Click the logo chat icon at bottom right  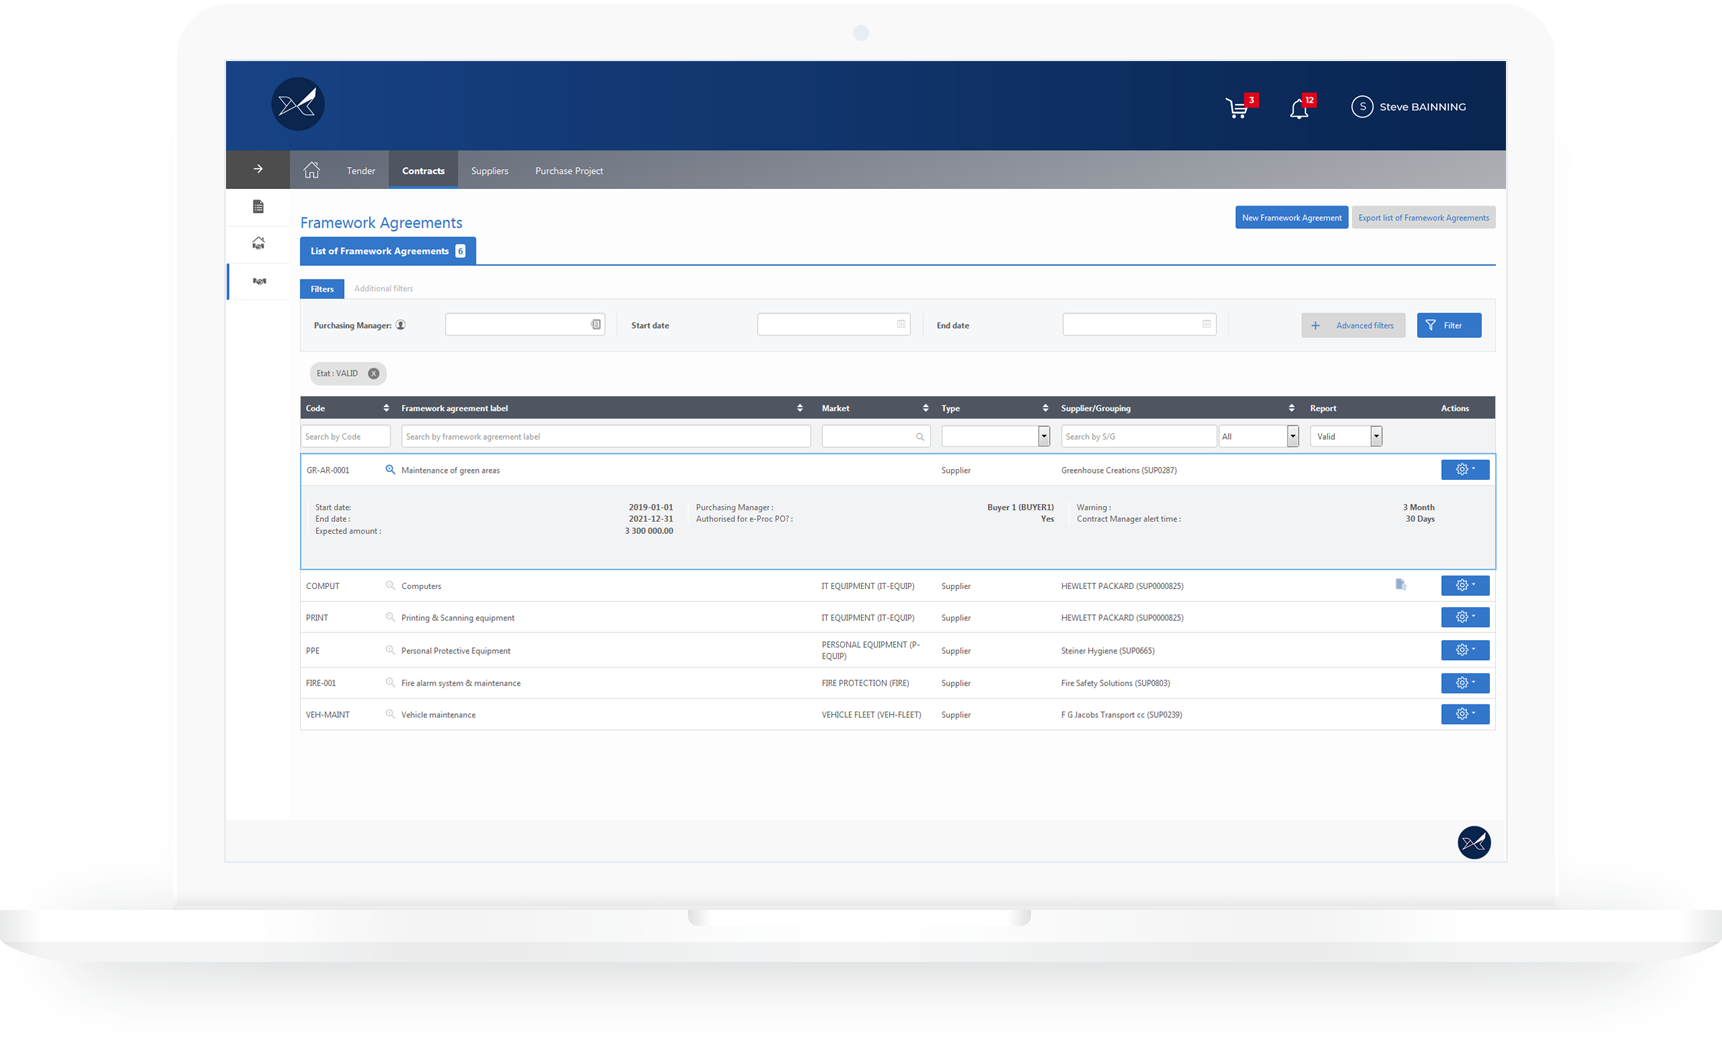(1474, 842)
